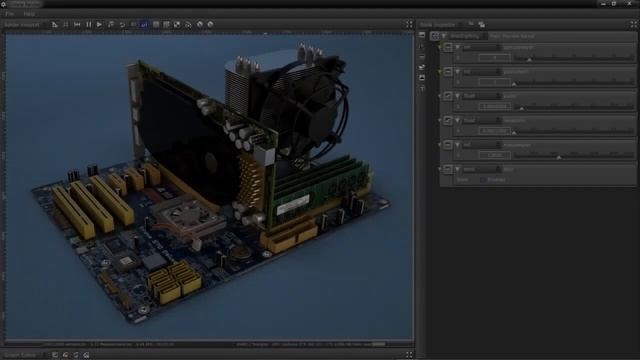Click the circular-arrow reset icon in viewport toolbar
This screenshot has height=360, width=640.
122,24
